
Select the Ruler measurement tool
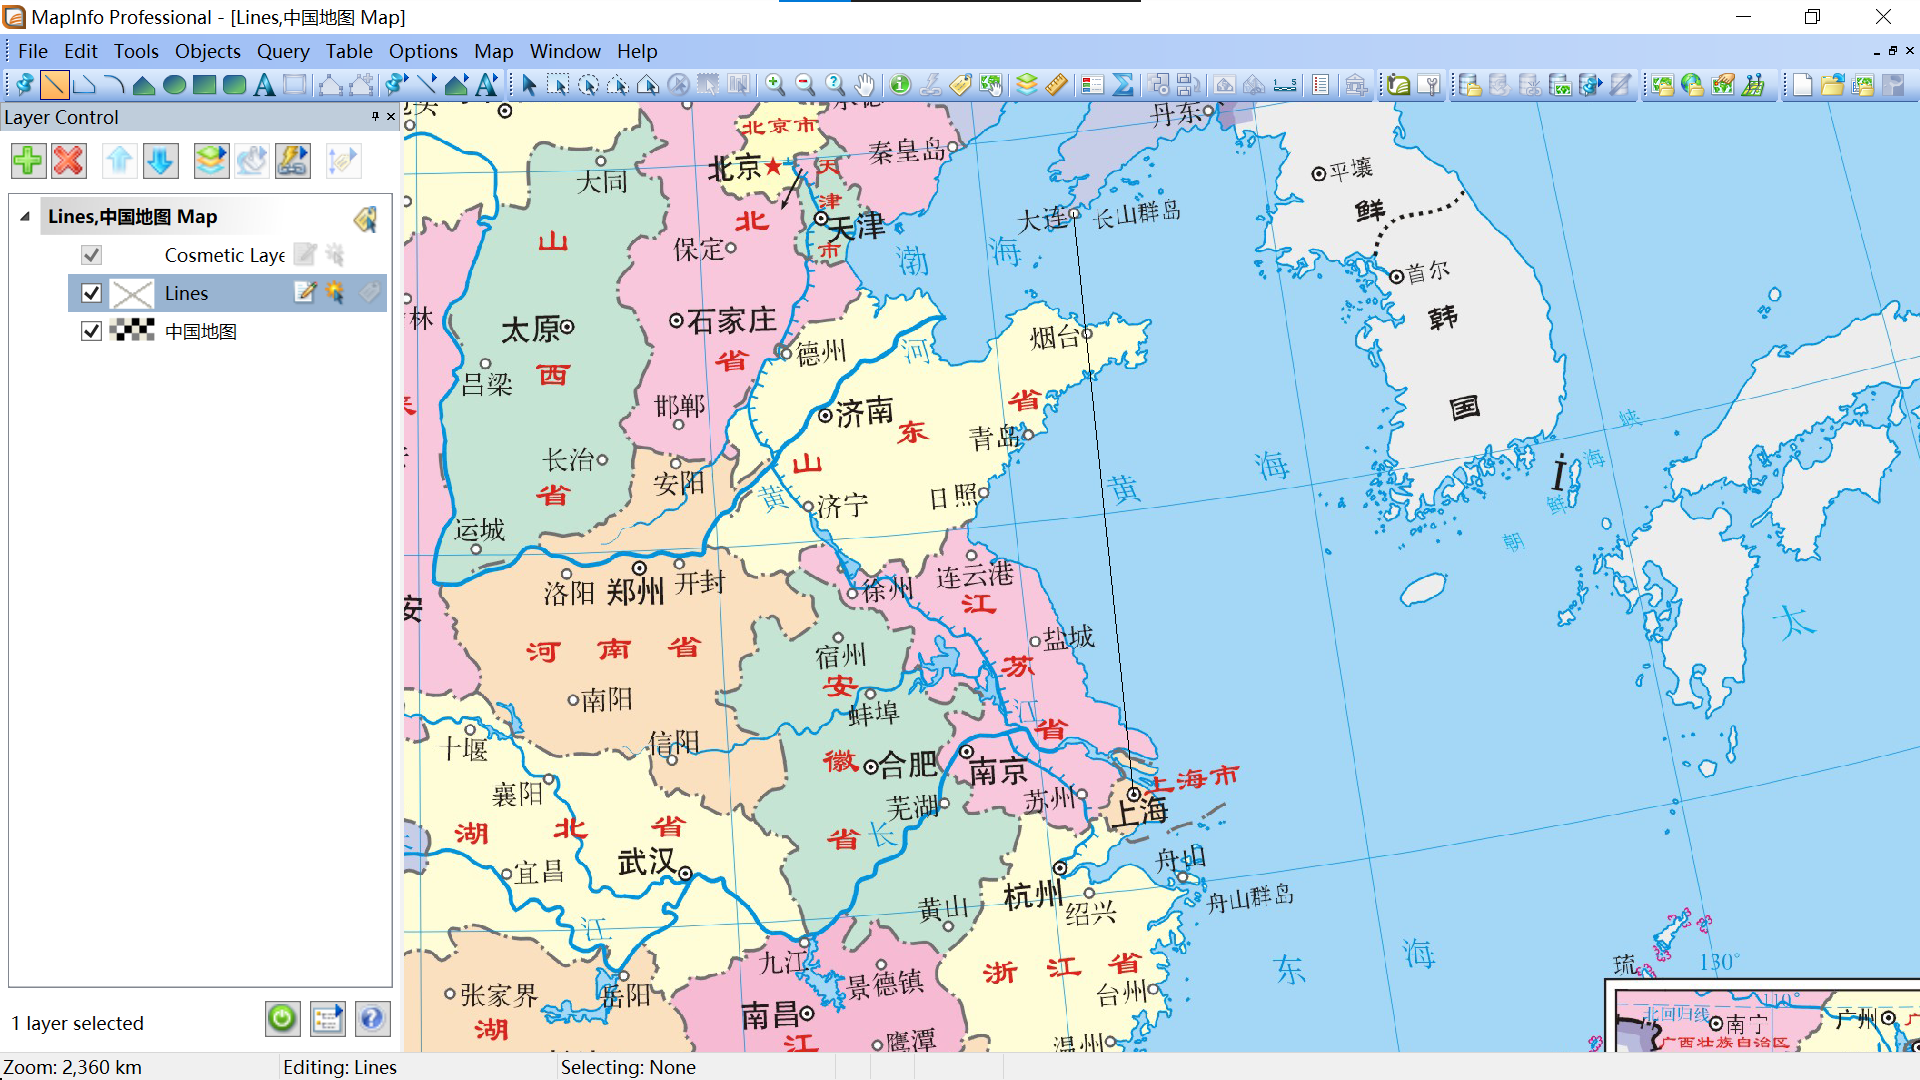(1057, 85)
